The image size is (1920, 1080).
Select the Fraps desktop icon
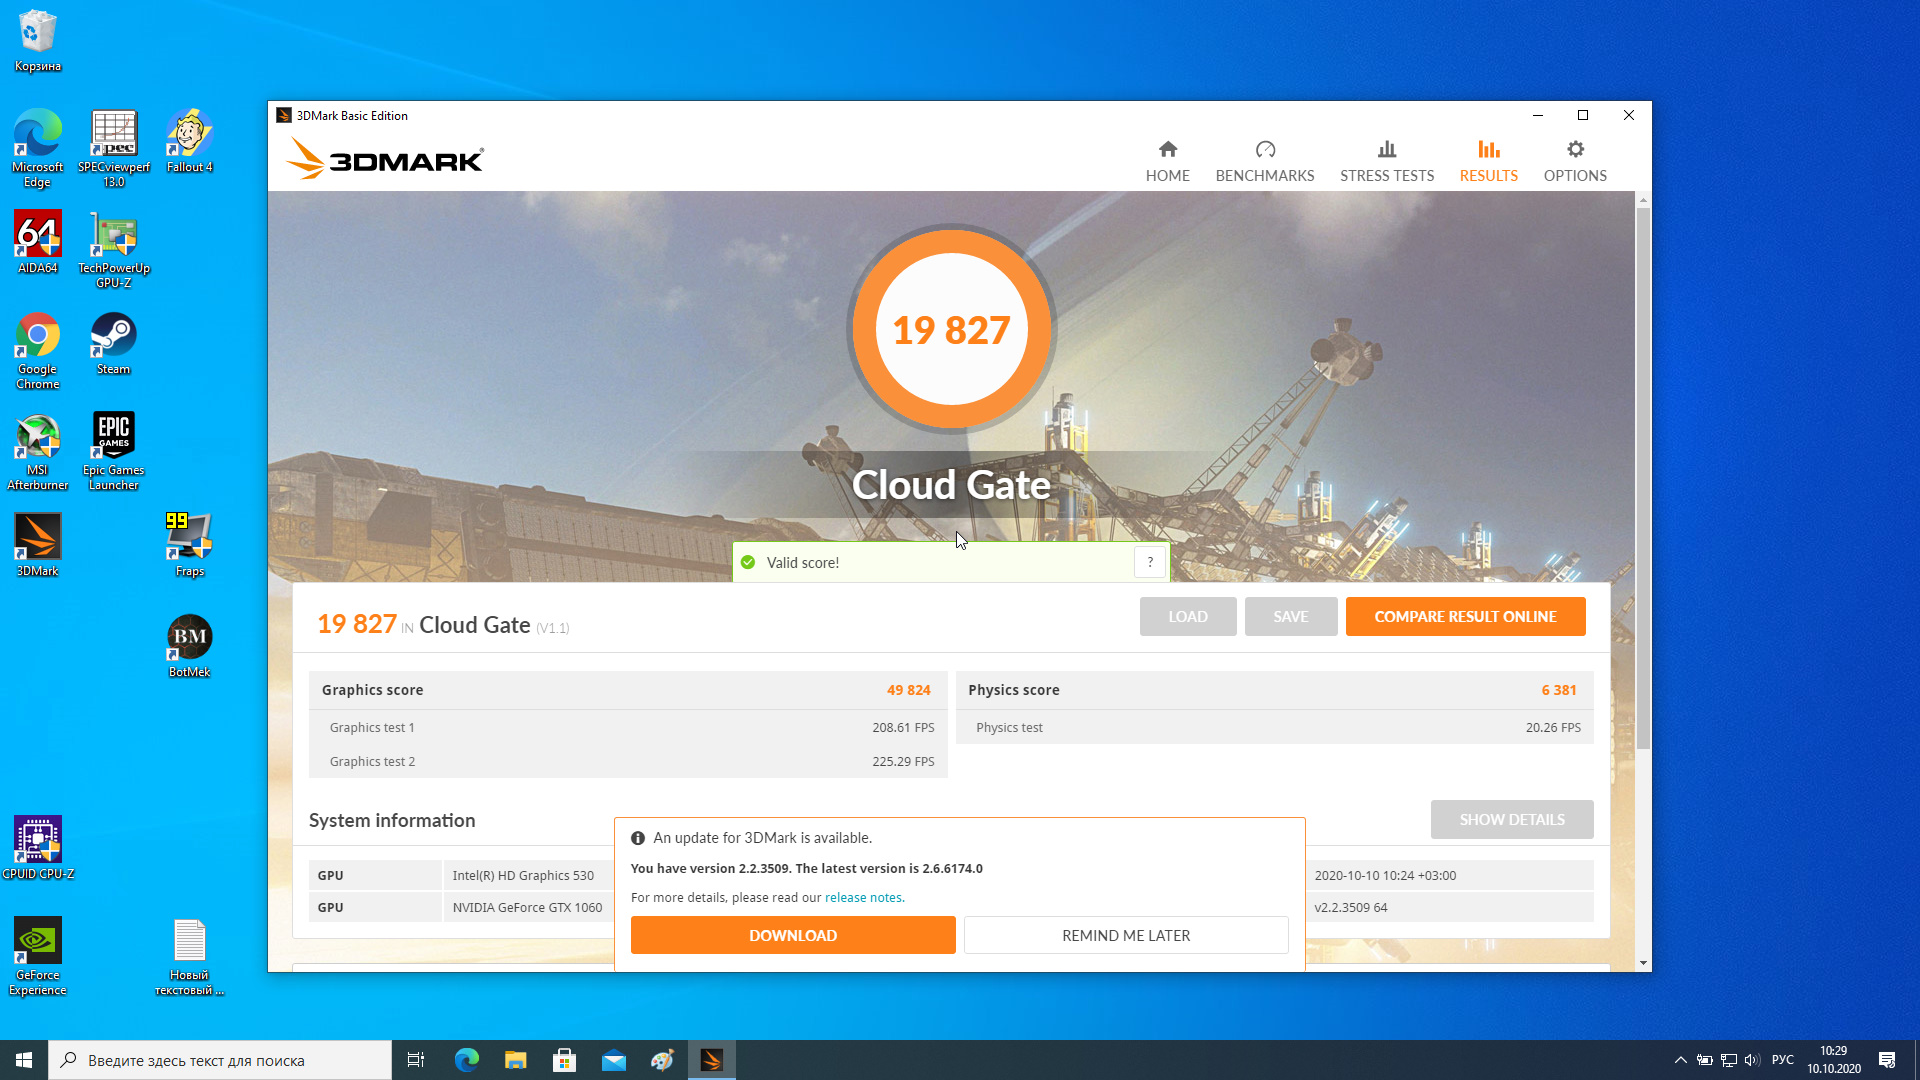190,544
